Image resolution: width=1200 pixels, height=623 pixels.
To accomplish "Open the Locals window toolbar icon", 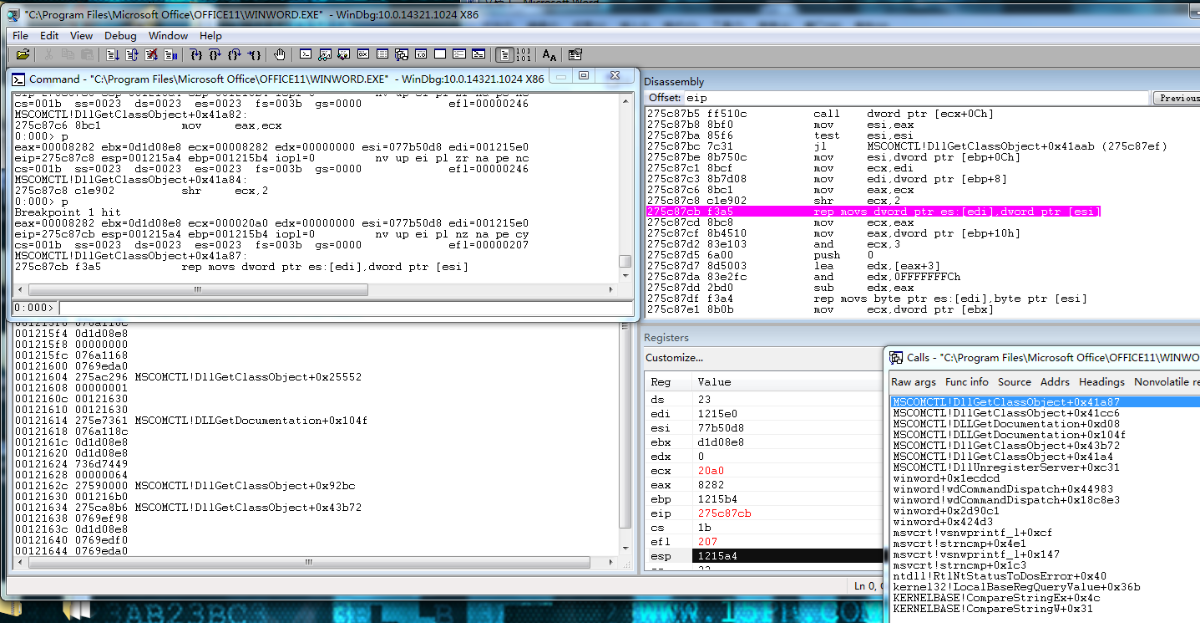I will [x=343, y=54].
